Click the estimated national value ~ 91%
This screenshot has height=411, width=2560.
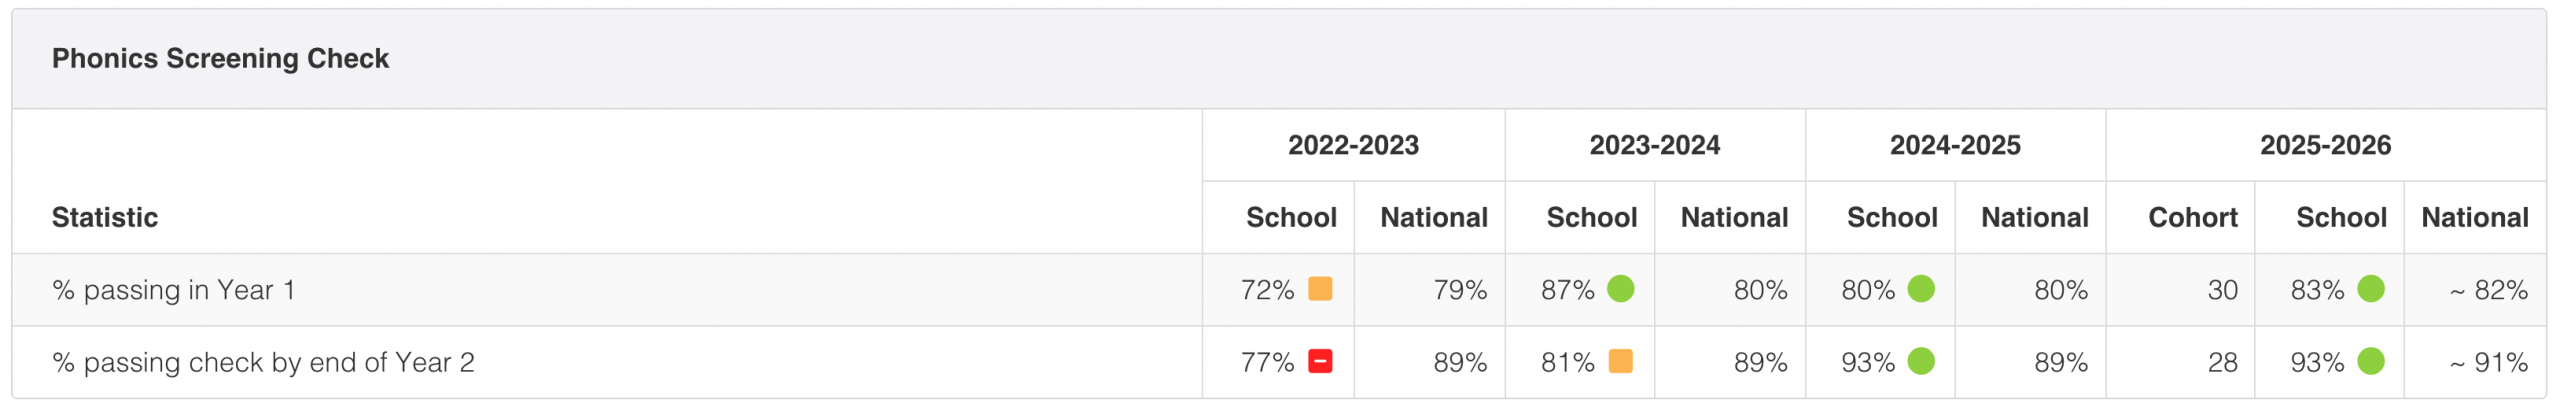(x=2488, y=362)
